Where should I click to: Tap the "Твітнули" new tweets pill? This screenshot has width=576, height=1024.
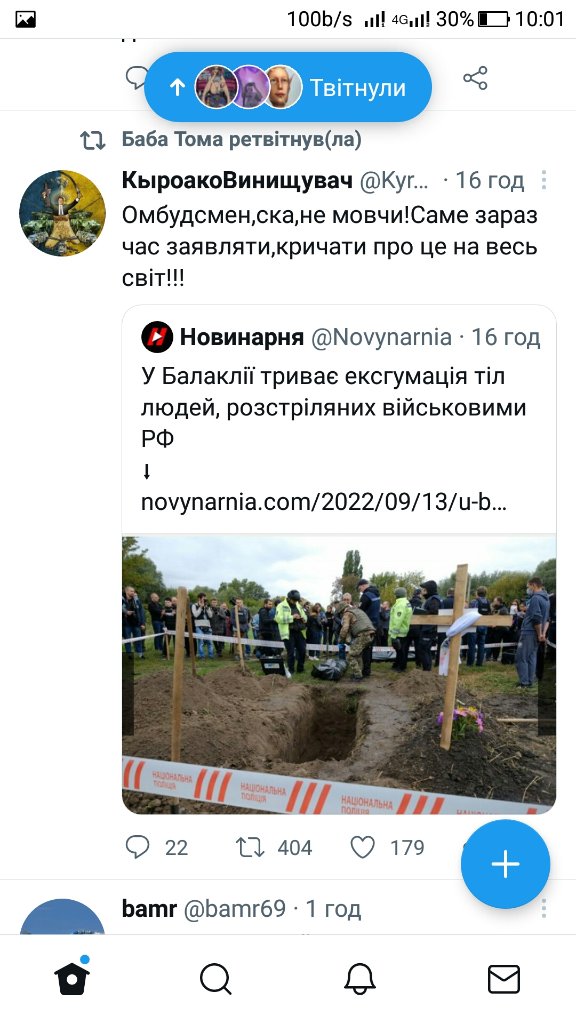point(288,87)
